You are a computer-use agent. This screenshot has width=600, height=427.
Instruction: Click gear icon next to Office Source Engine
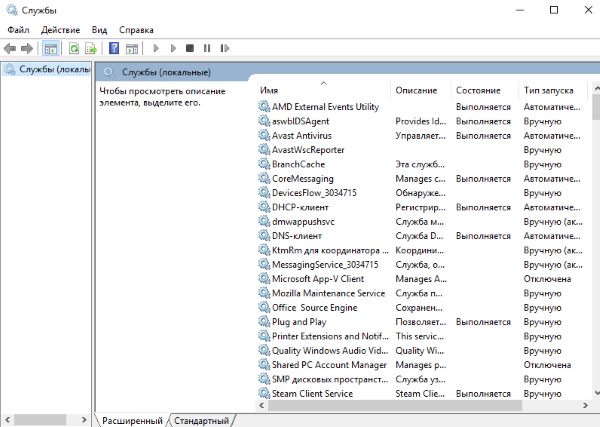coord(264,307)
